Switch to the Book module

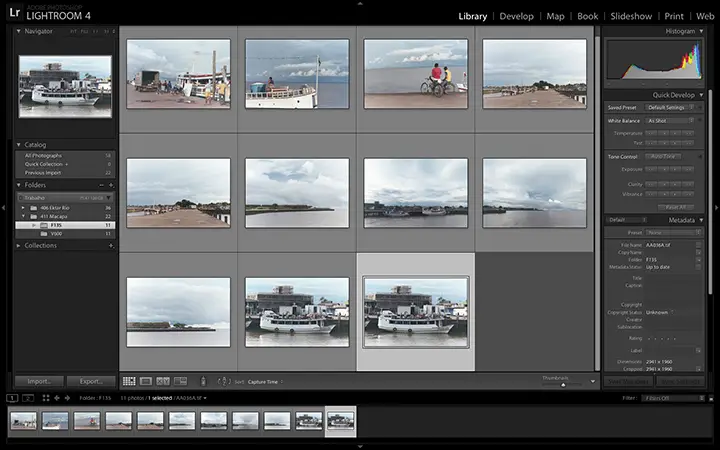(588, 16)
